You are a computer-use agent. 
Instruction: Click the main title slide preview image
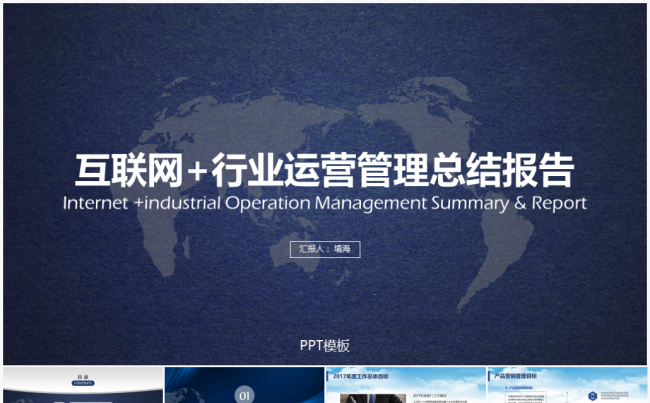tap(325, 184)
